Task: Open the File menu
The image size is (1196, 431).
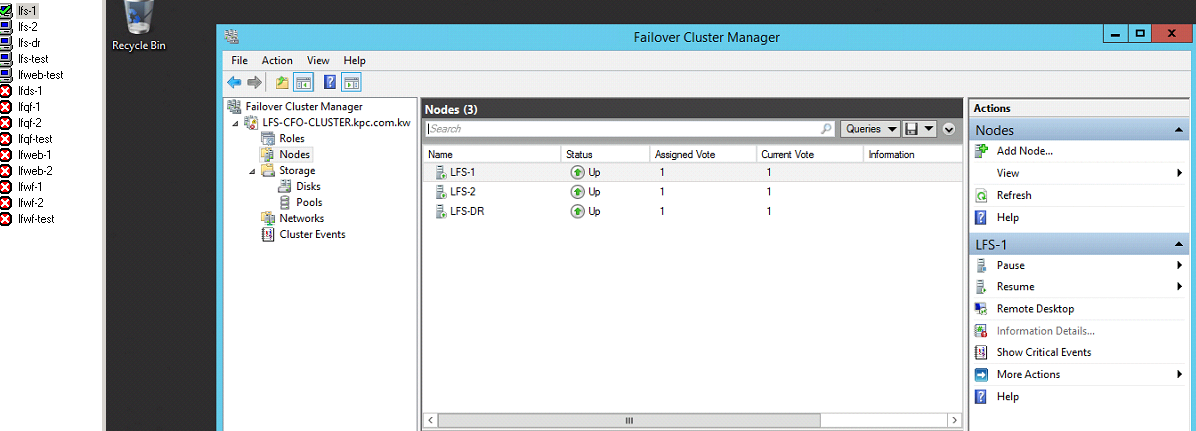Action: click(x=240, y=60)
